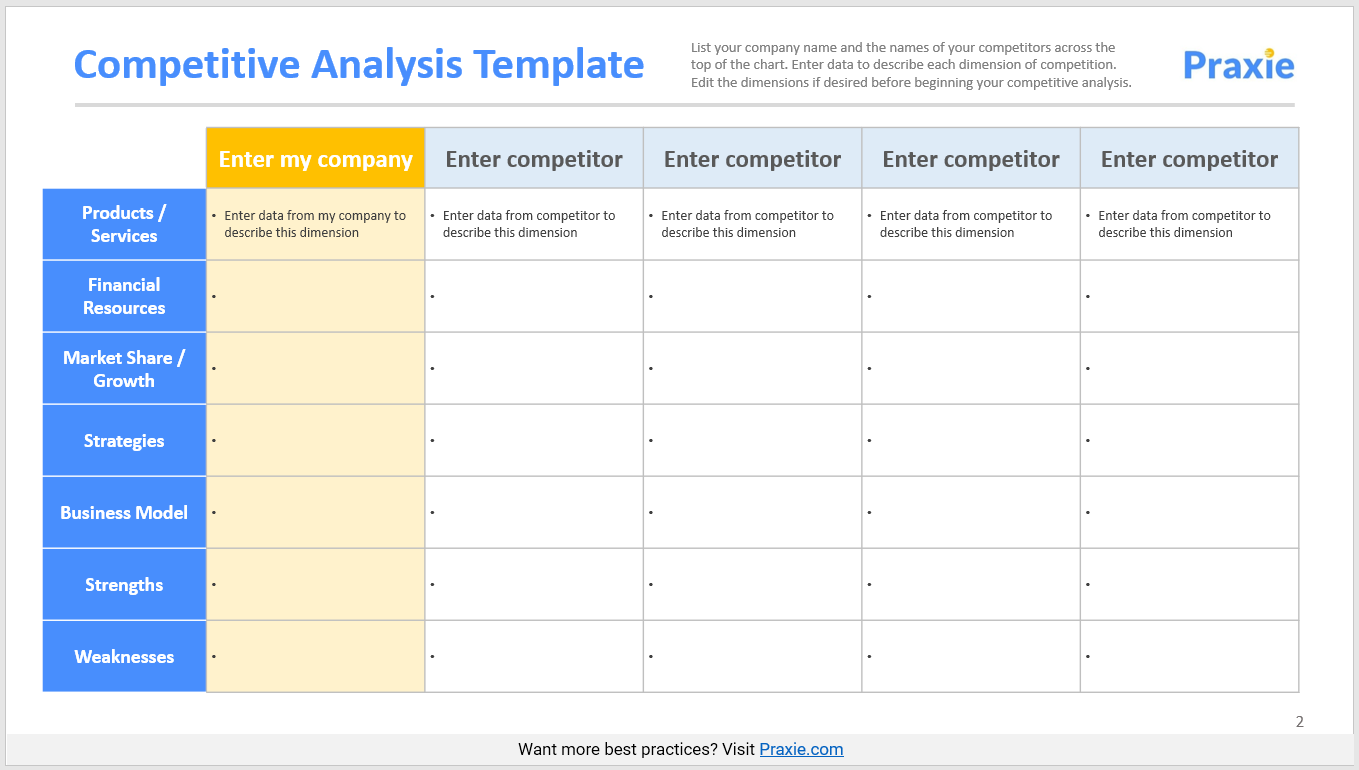
Task: Click the 'Enter my company' header cell
Action: [x=315, y=159]
